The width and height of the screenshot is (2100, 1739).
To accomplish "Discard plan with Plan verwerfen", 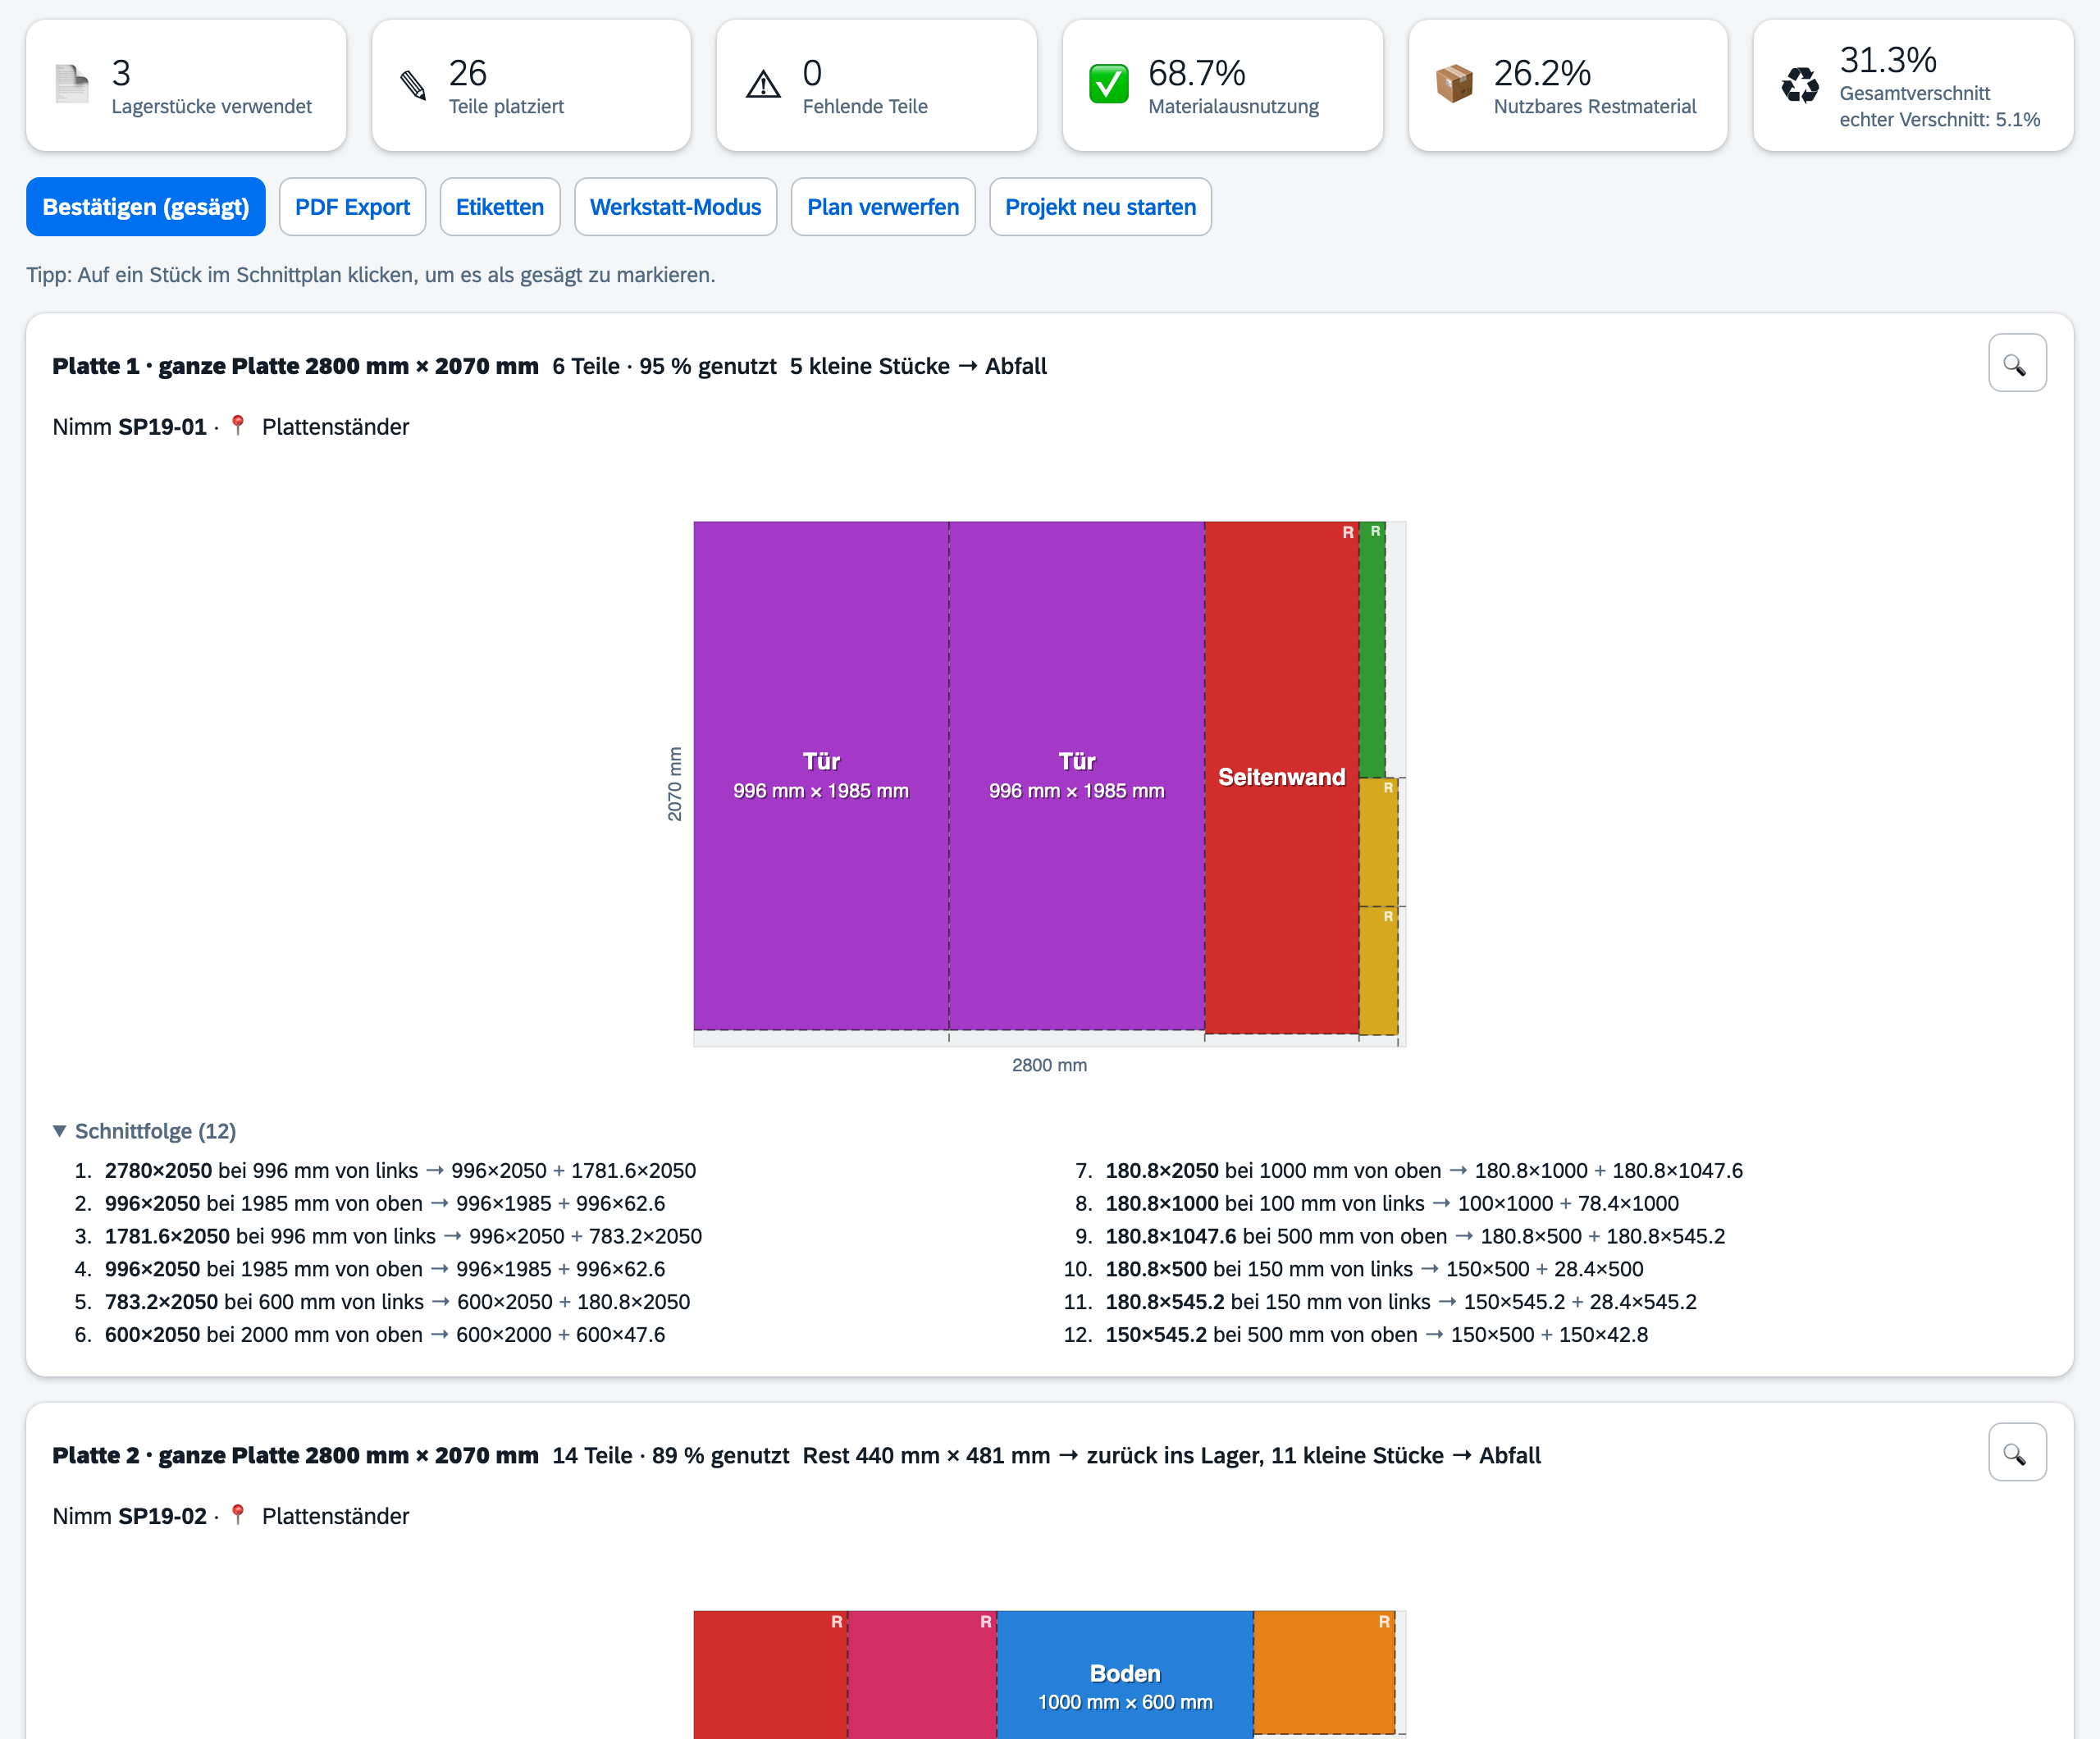I will (883, 207).
